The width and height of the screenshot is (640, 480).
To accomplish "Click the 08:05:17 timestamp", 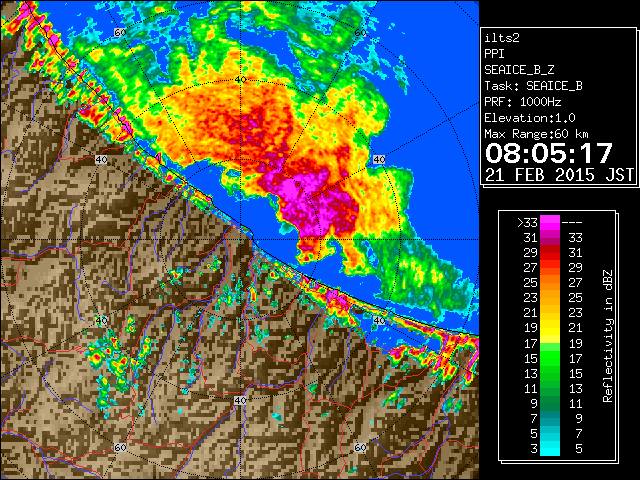I will tap(549, 153).
